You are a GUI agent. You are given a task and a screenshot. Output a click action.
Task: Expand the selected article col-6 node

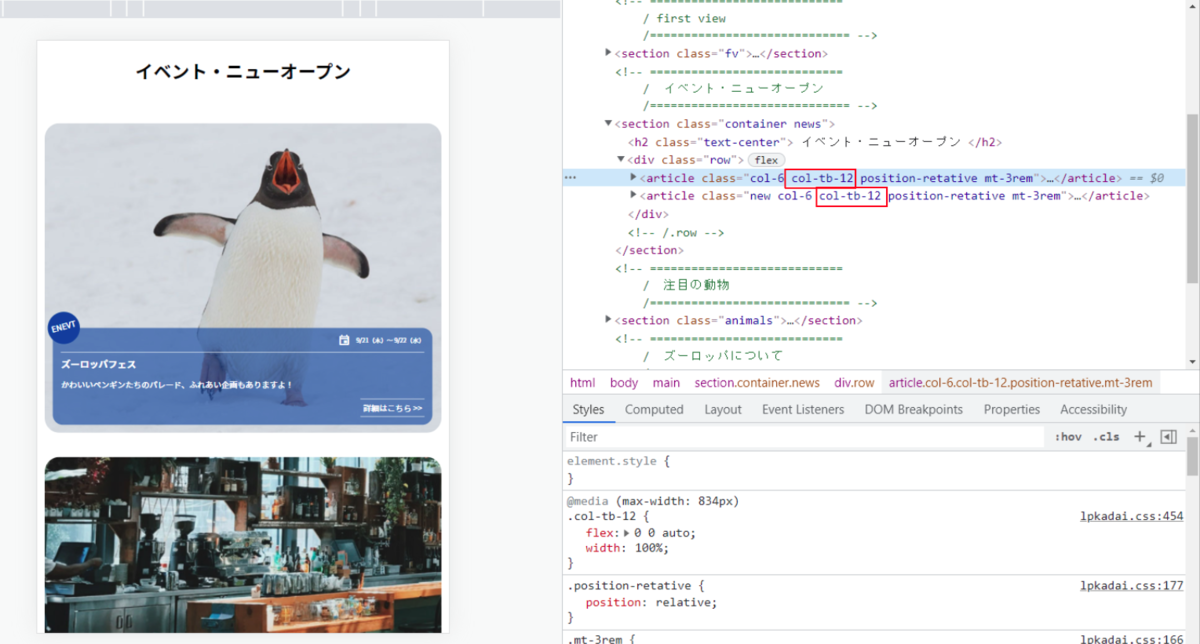[633, 178]
